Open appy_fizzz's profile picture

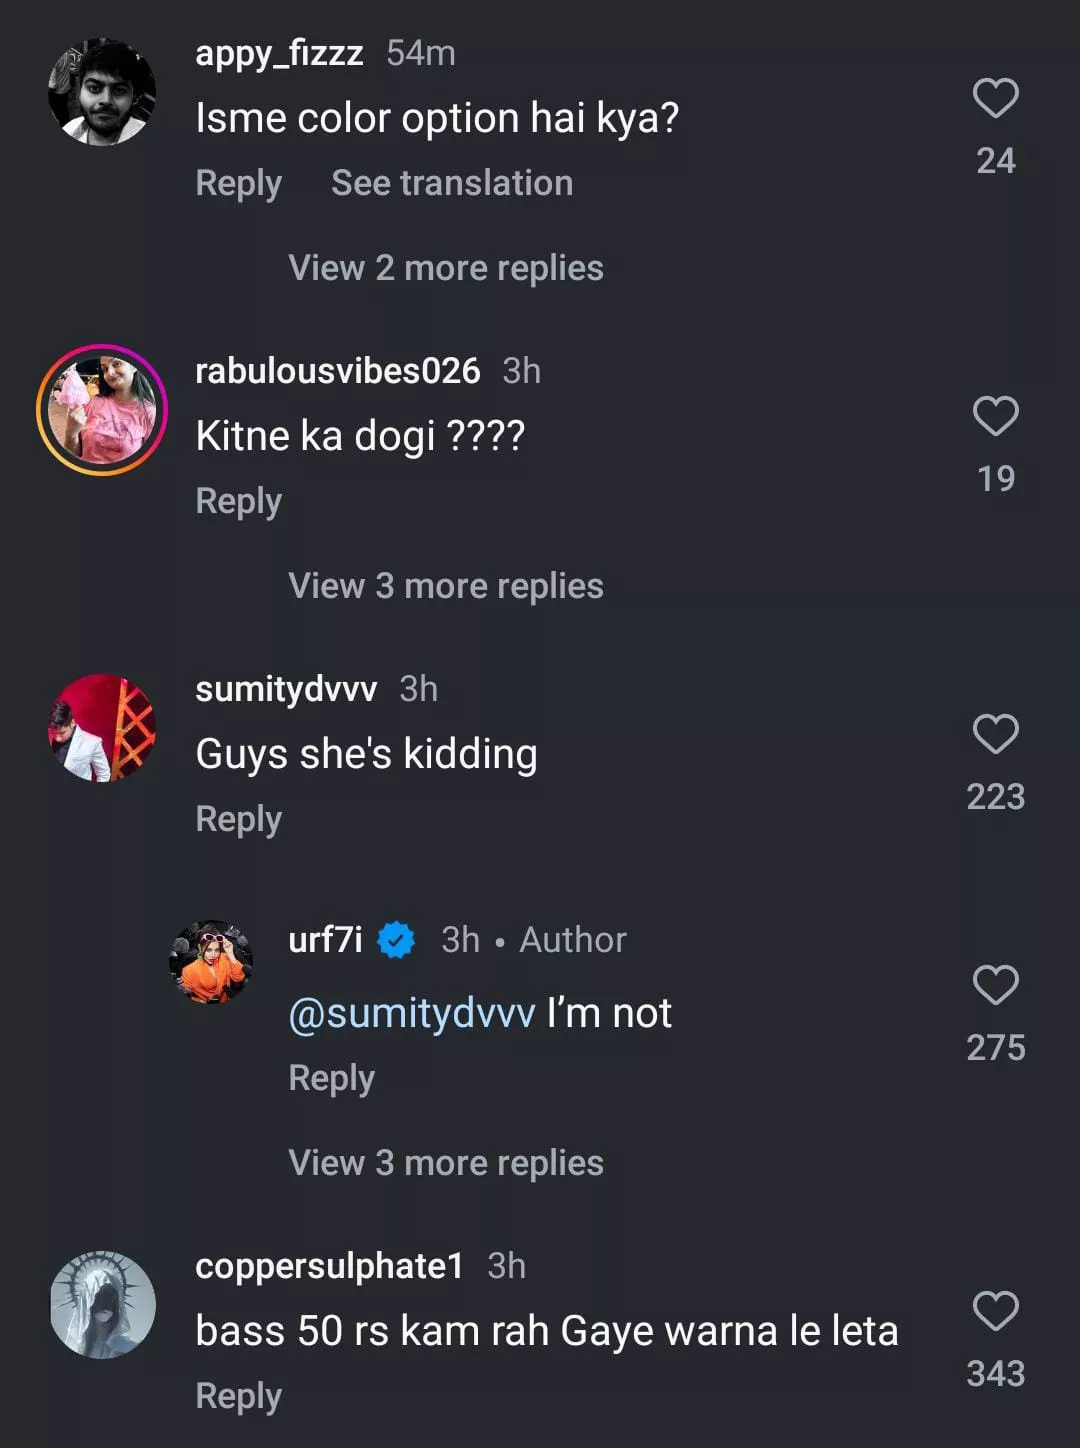pos(102,92)
